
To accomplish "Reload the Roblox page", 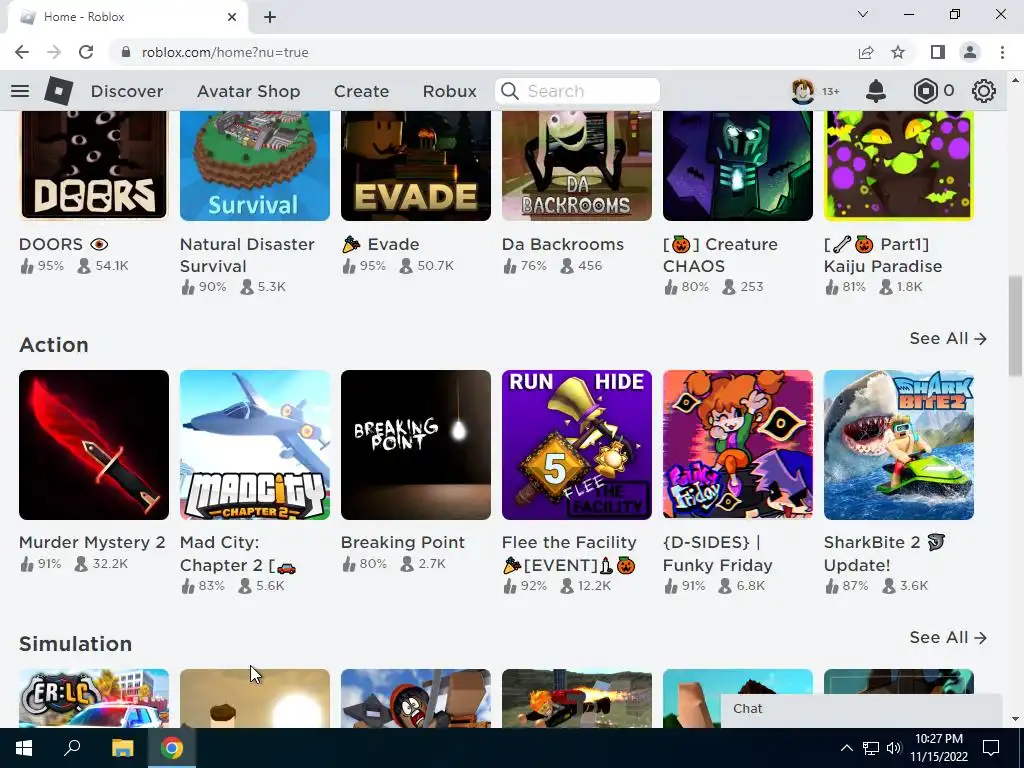I will (x=86, y=52).
